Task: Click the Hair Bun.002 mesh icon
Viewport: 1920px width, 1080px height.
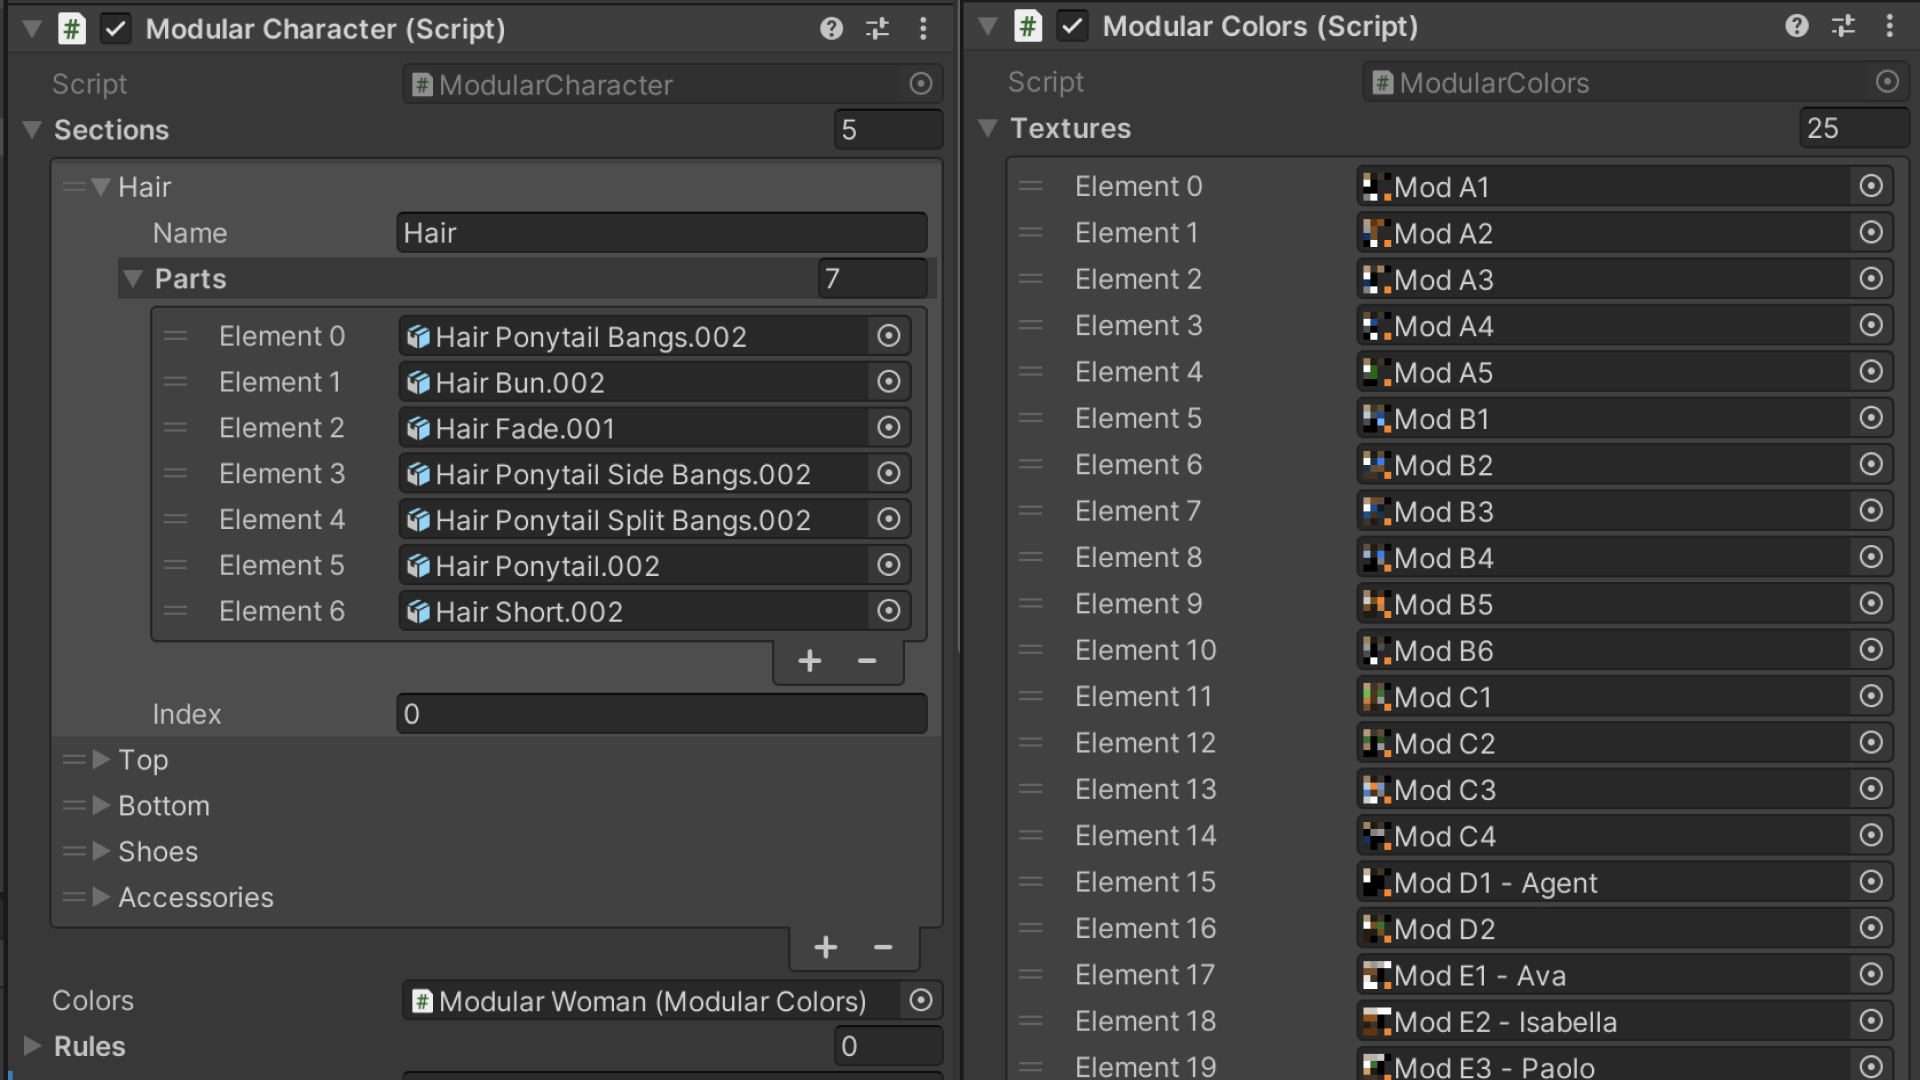Action: click(419, 382)
